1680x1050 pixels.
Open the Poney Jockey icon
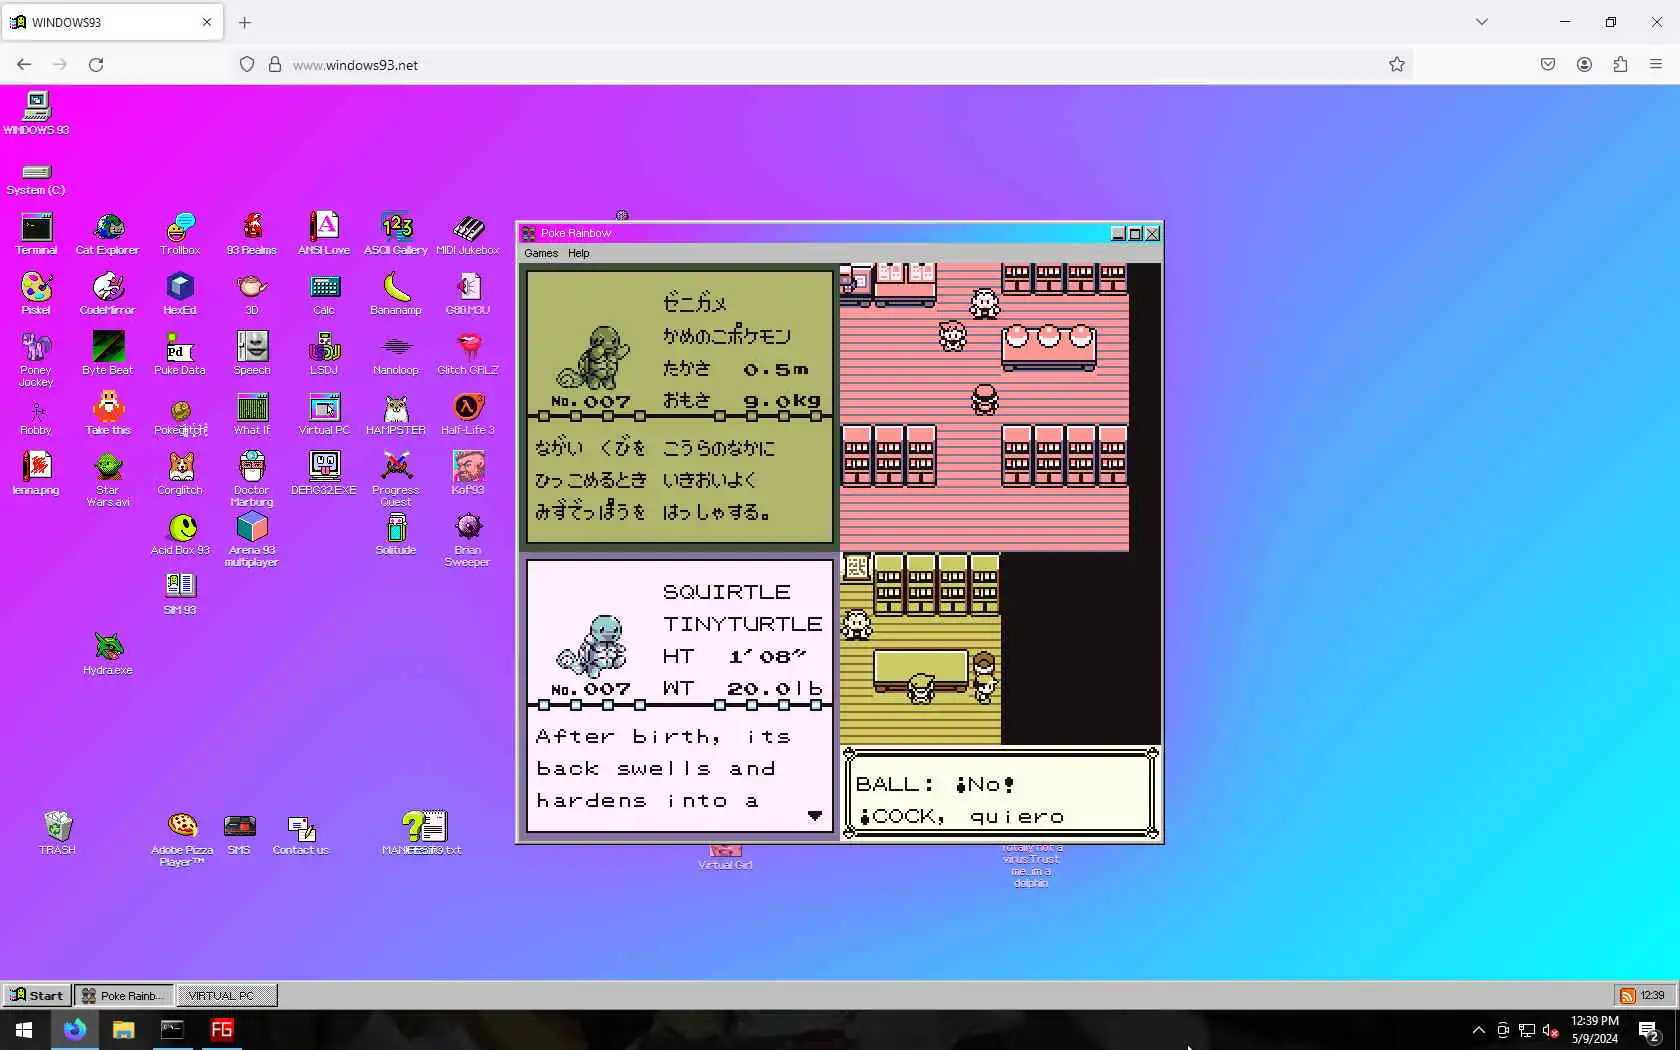point(36,360)
